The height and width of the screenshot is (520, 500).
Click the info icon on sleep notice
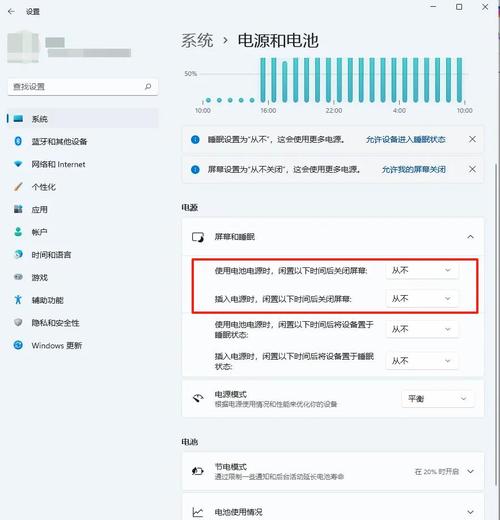(195, 139)
